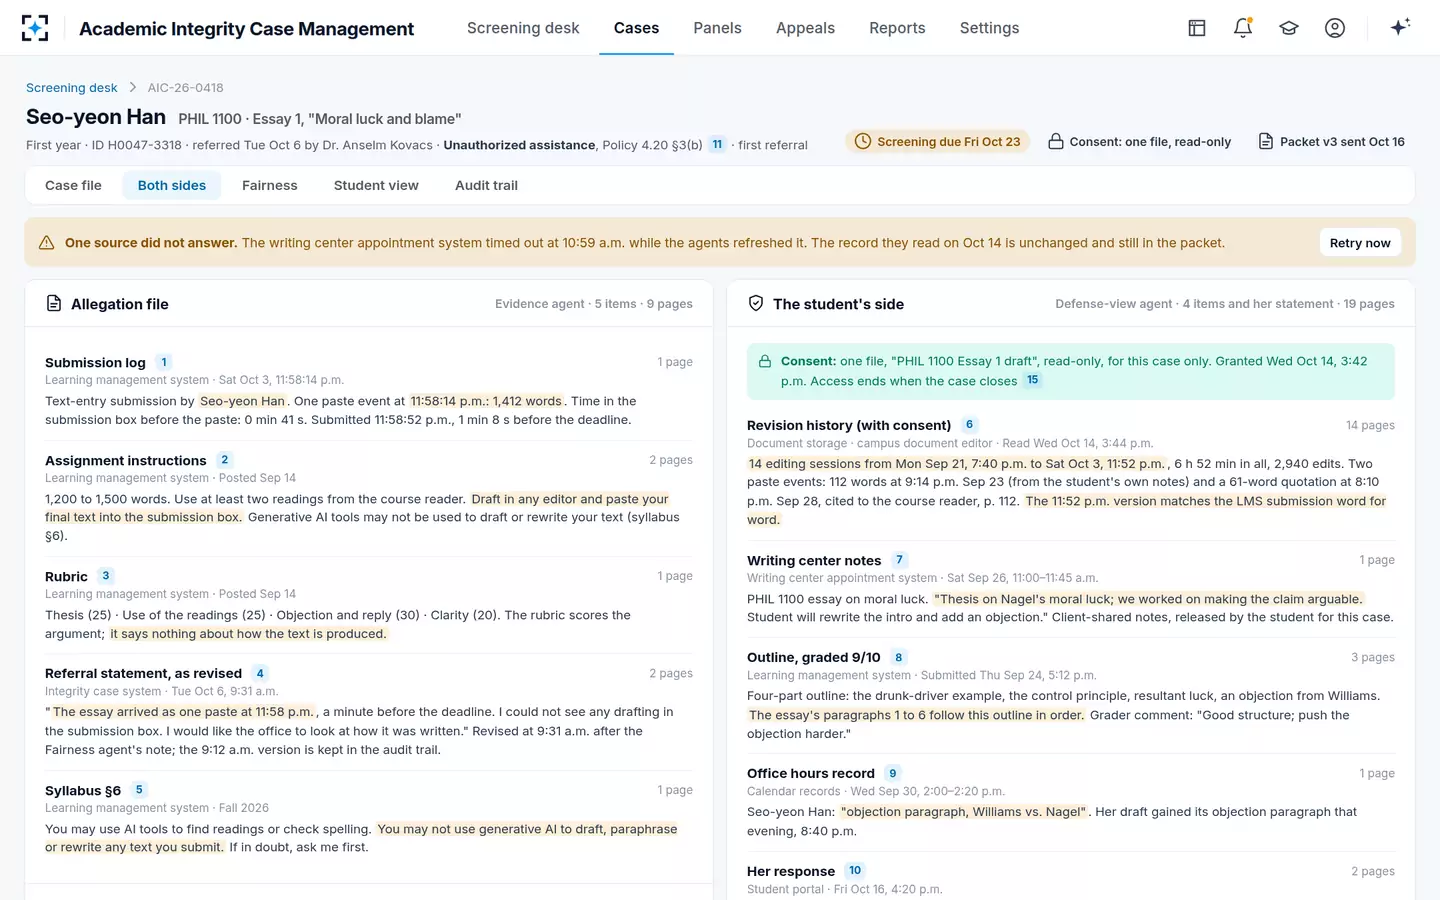Click the document icon beside Packet v3
Image resolution: width=1440 pixels, height=900 pixels.
[1266, 141]
